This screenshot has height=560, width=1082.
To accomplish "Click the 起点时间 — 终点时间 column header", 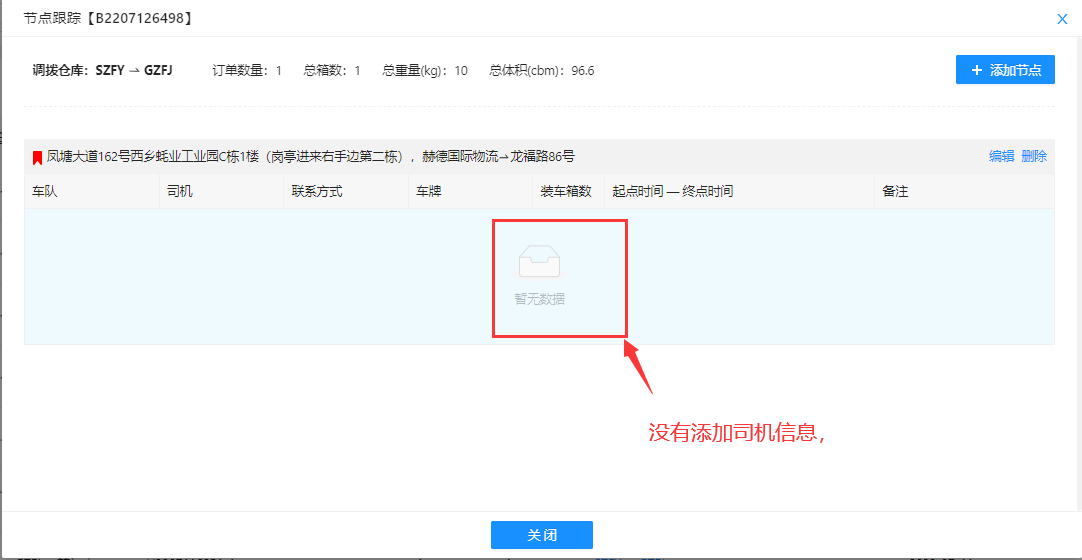I will [x=672, y=191].
